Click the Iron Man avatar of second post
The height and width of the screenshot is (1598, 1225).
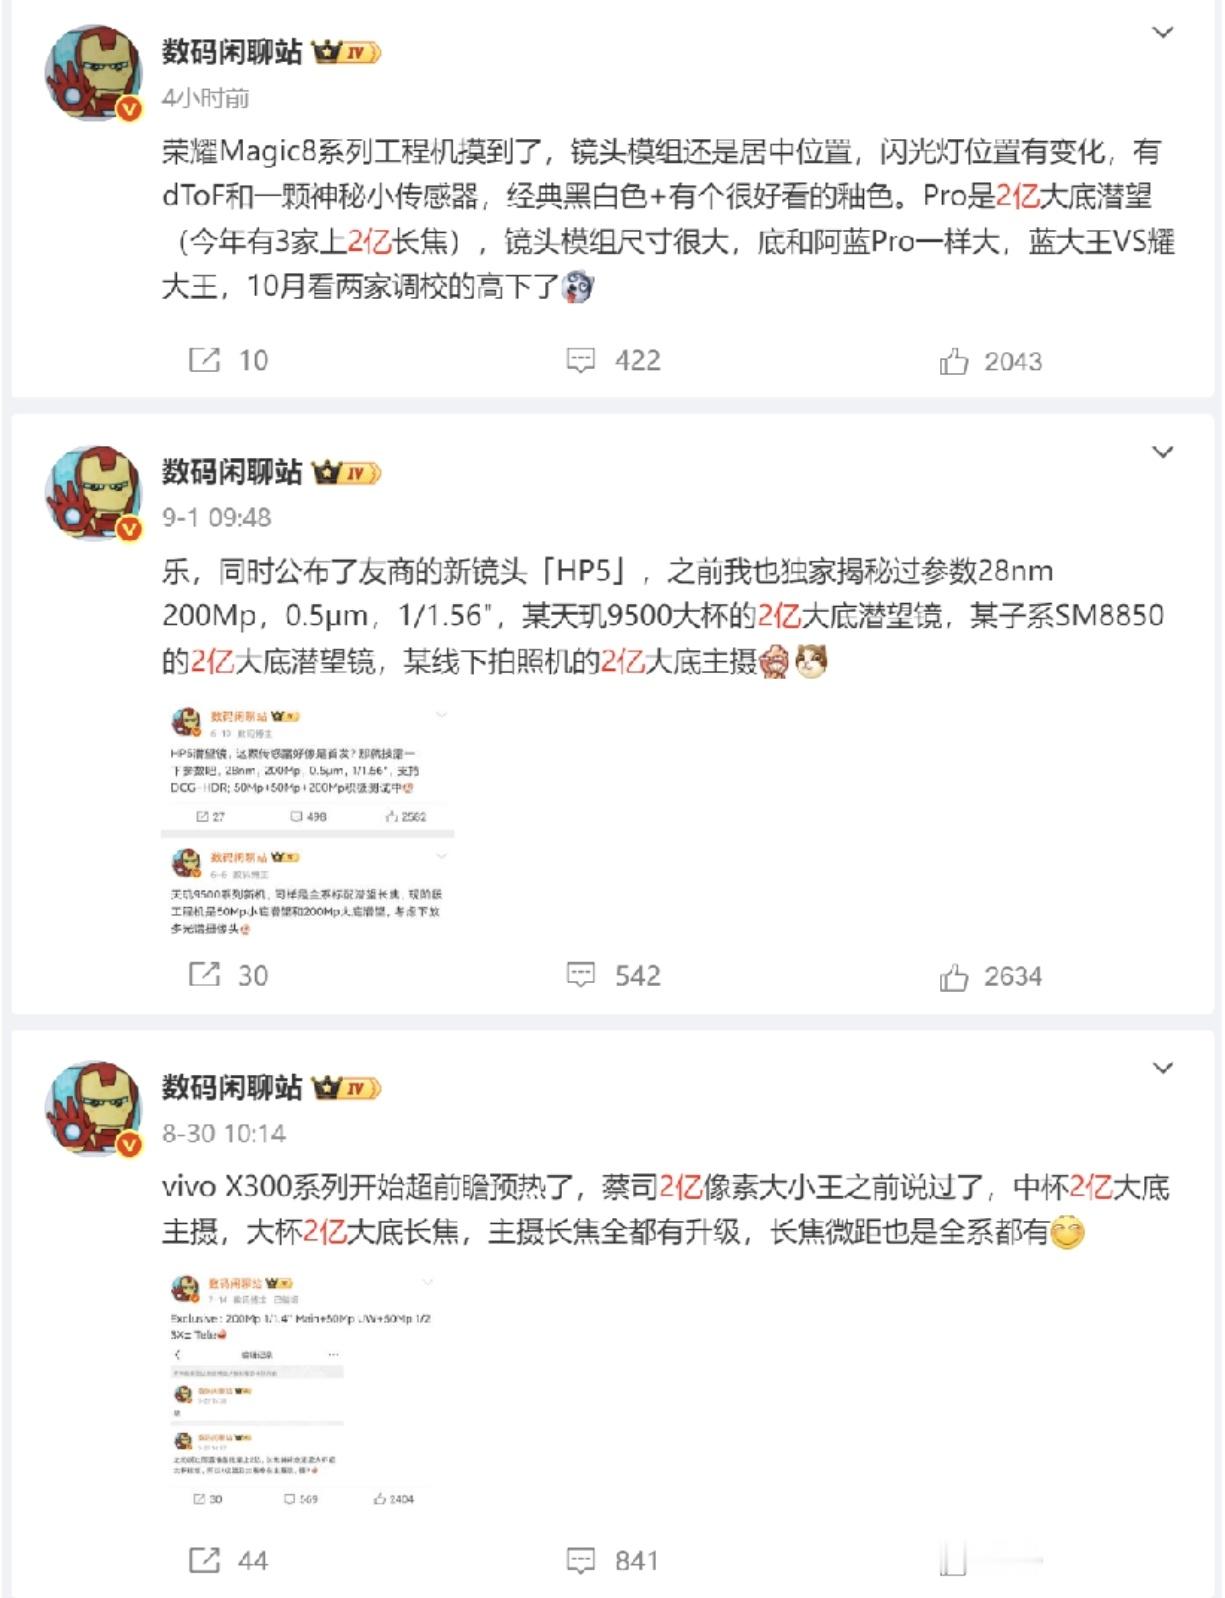point(95,493)
